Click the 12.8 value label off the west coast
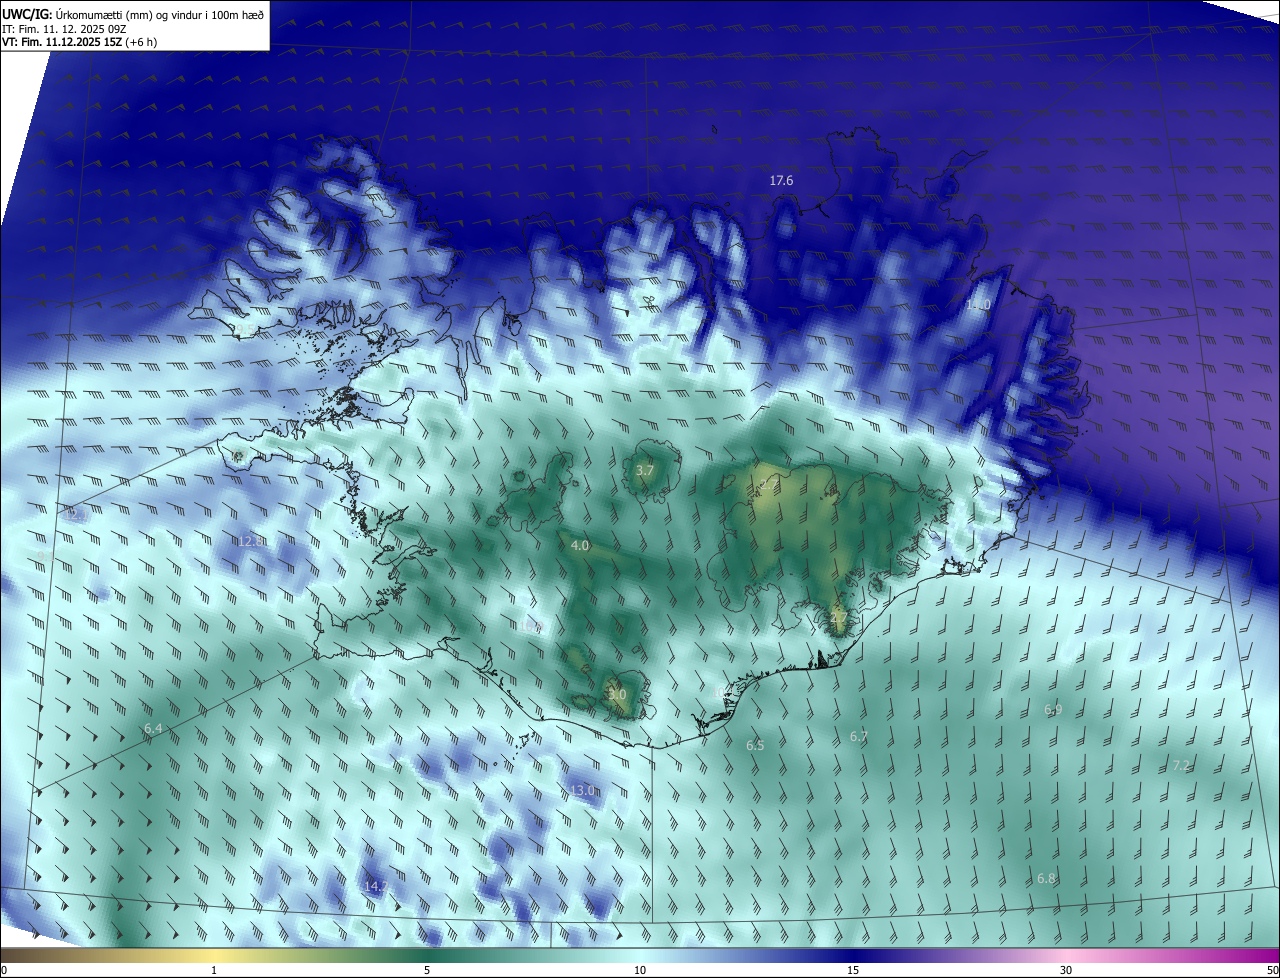This screenshot has height=978, width=1280. coord(252,541)
